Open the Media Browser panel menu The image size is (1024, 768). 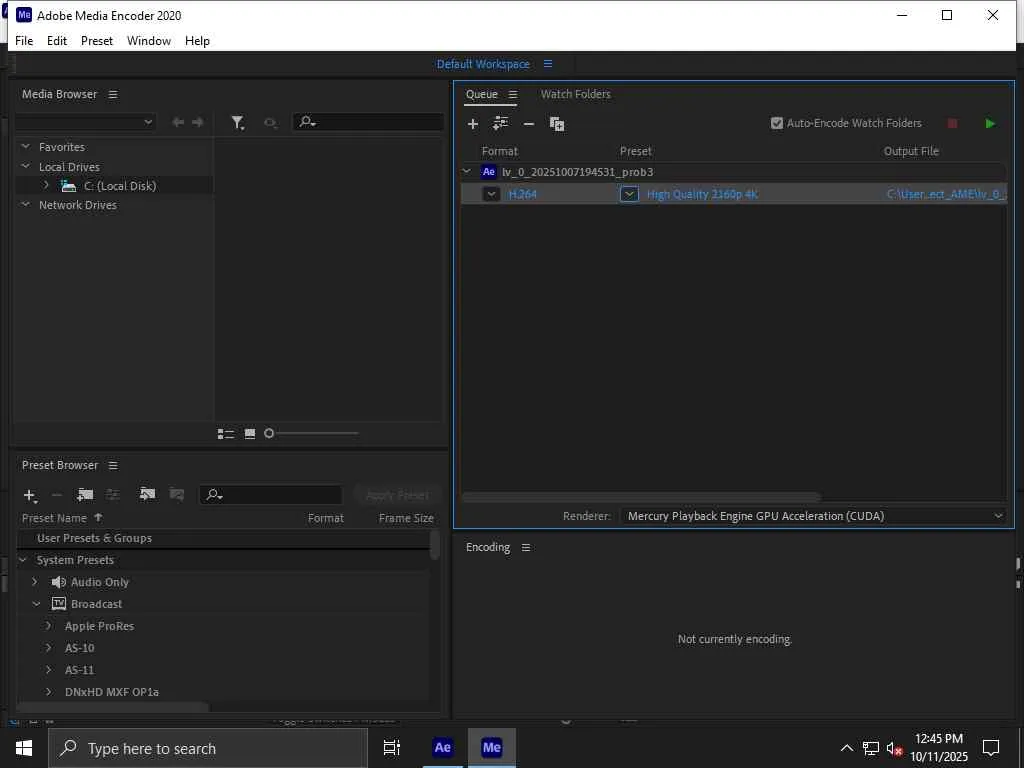113,95
